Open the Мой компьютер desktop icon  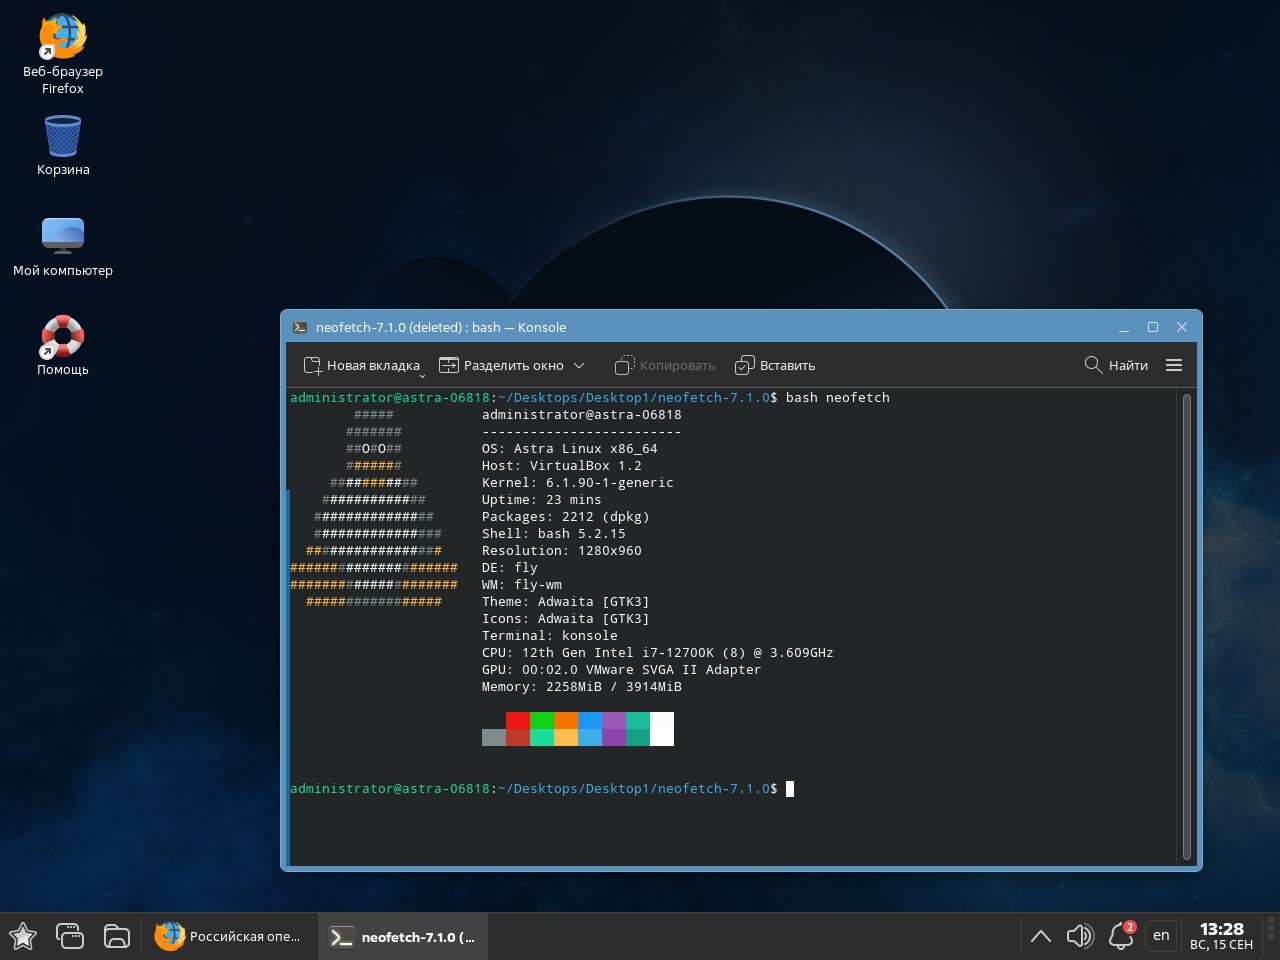click(x=62, y=247)
